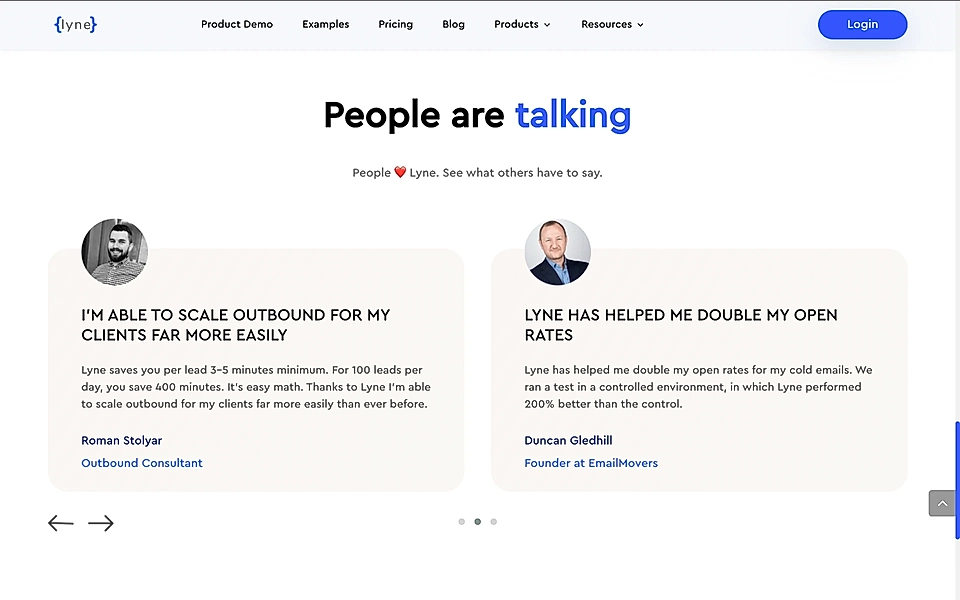Click Roman Stolyar's profile photo
The width and height of the screenshot is (960, 600).
(114, 251)
